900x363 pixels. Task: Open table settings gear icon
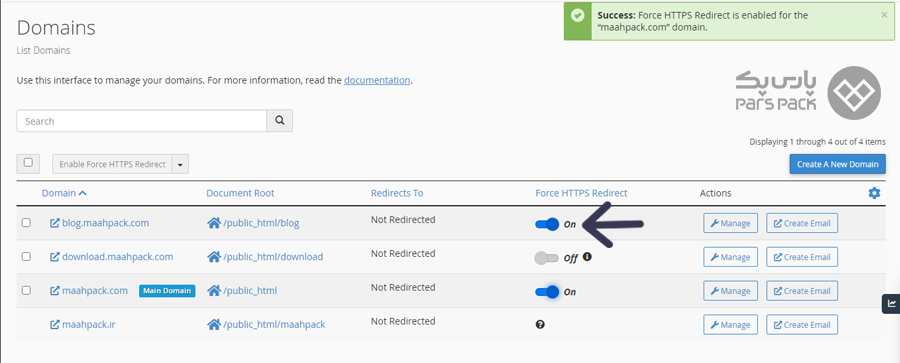[x=874, y=194]
